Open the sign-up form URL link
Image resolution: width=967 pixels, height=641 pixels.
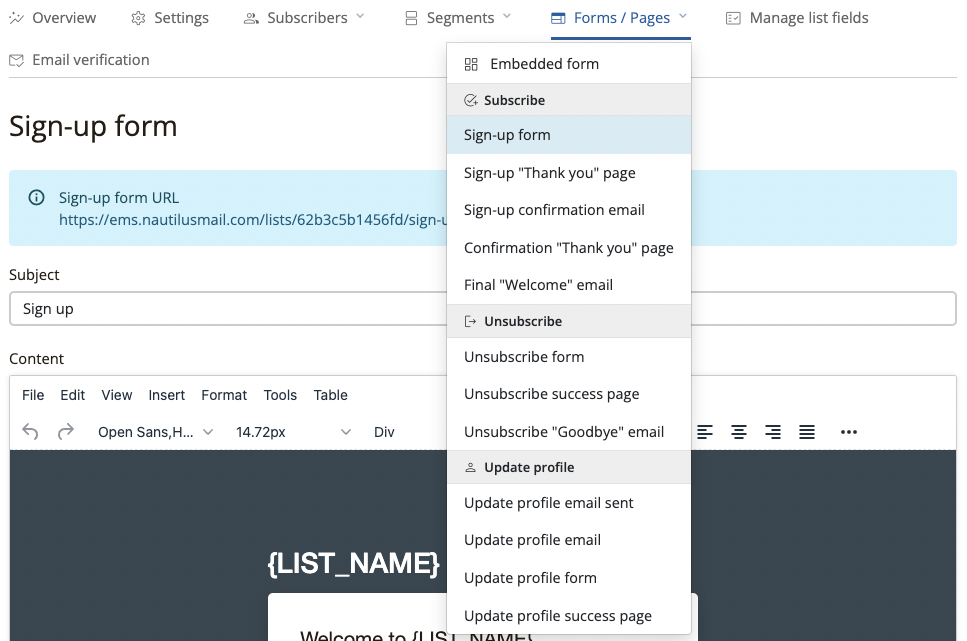point(250,219)
